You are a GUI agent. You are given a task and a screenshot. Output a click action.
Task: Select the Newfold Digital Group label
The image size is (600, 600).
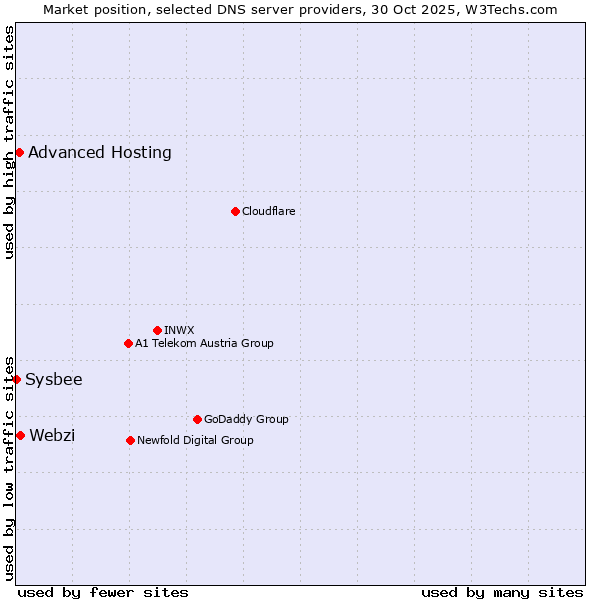(x=195, y=440)
